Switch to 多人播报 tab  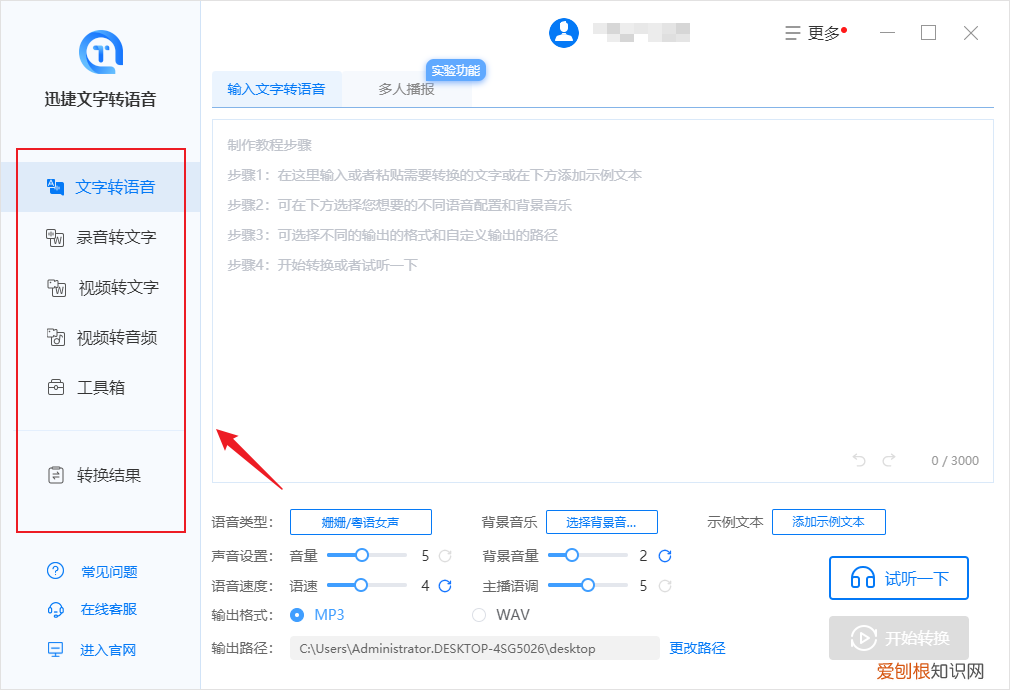(409, 88)
